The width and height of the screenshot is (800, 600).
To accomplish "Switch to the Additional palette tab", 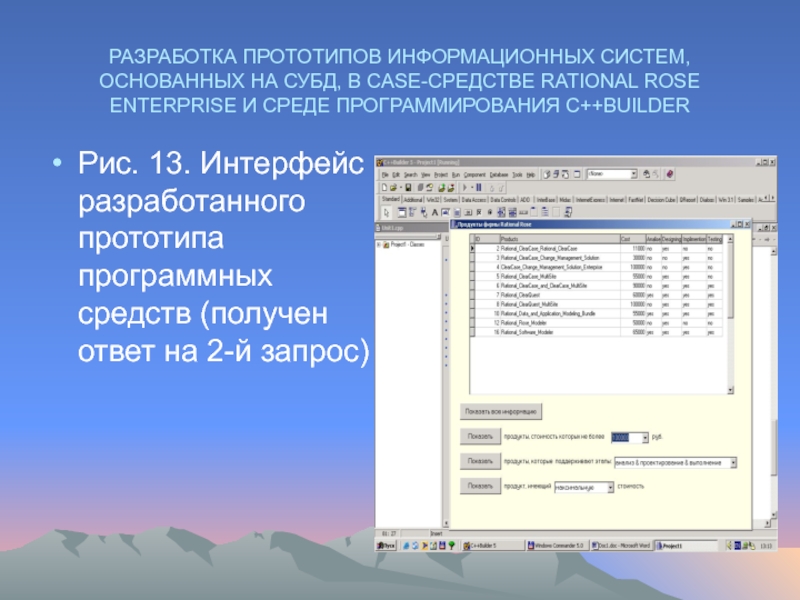I will (413, 199).
